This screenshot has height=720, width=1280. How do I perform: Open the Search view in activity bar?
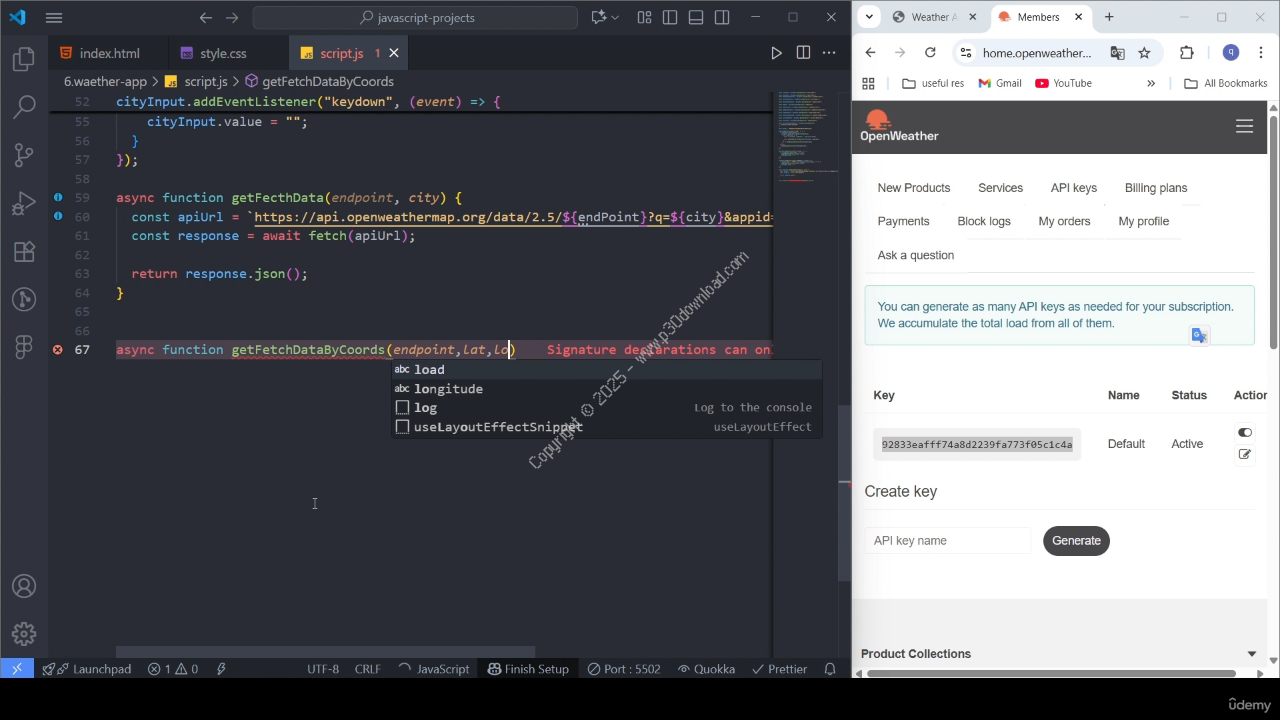tap(24, 106)
